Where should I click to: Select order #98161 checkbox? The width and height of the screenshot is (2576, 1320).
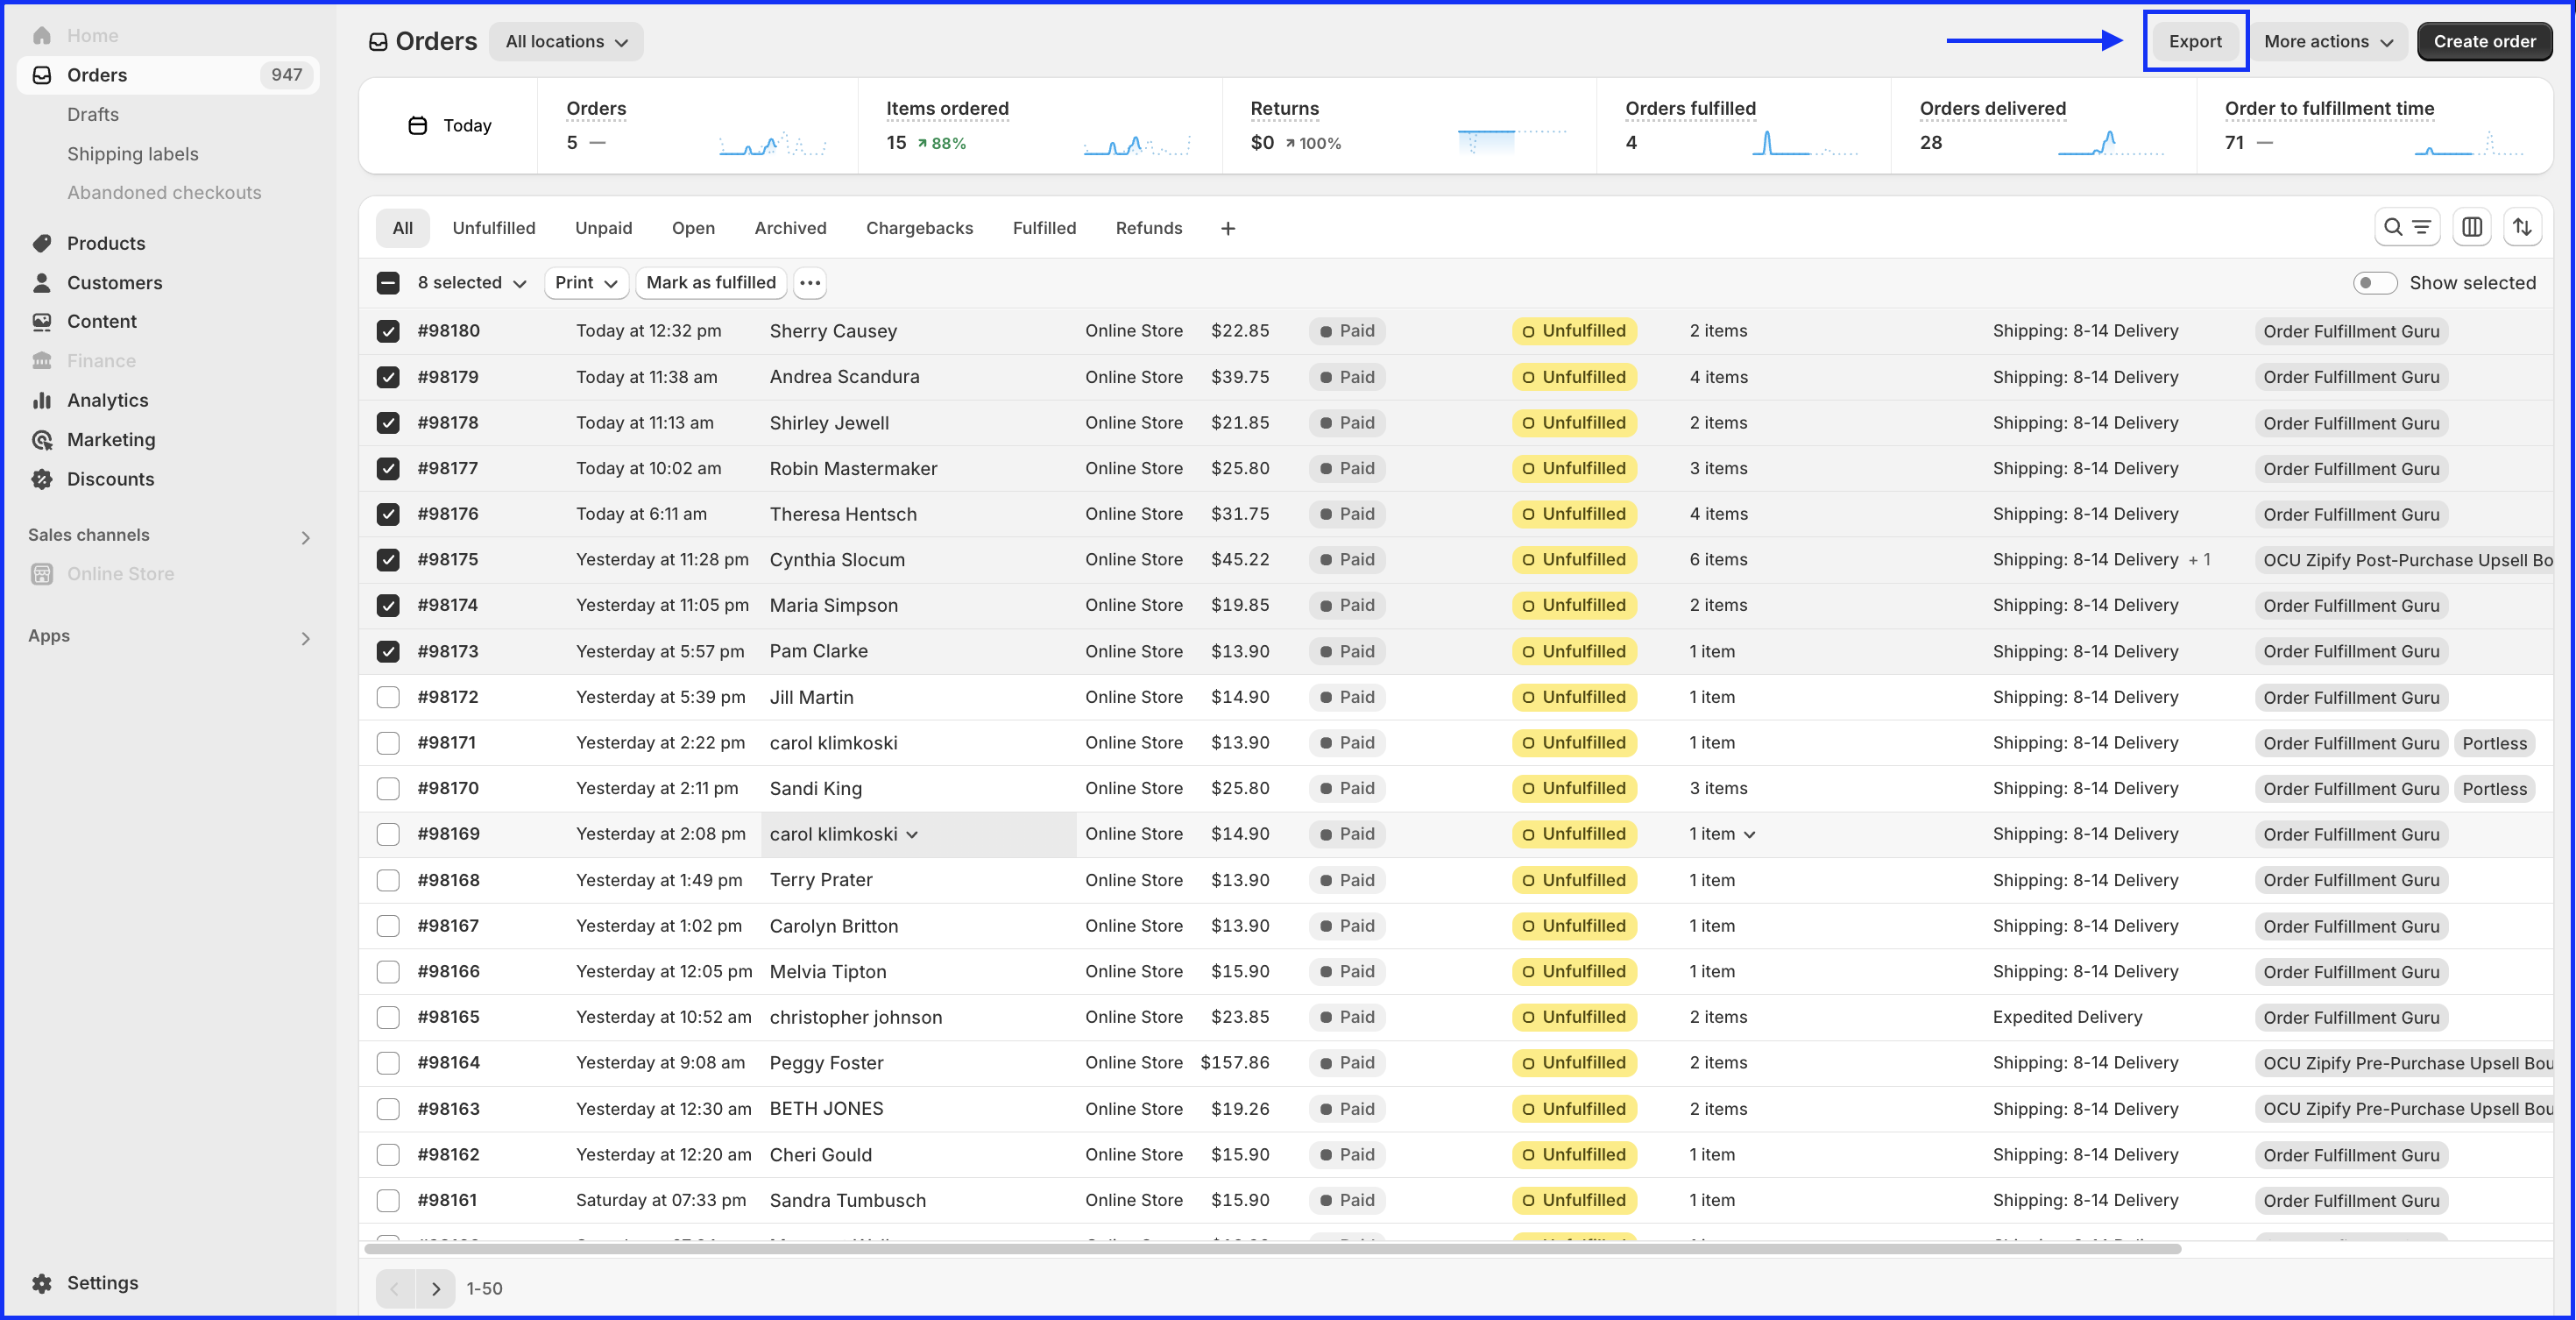point(388,1200)
